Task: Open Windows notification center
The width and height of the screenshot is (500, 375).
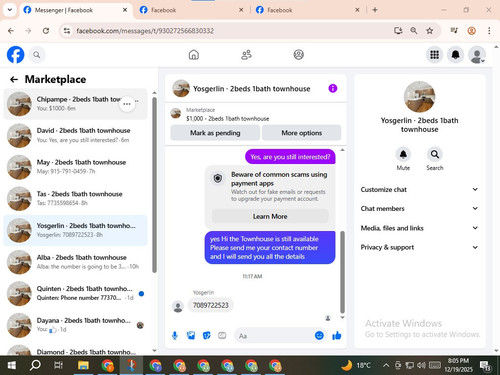Action: point(485,366)
